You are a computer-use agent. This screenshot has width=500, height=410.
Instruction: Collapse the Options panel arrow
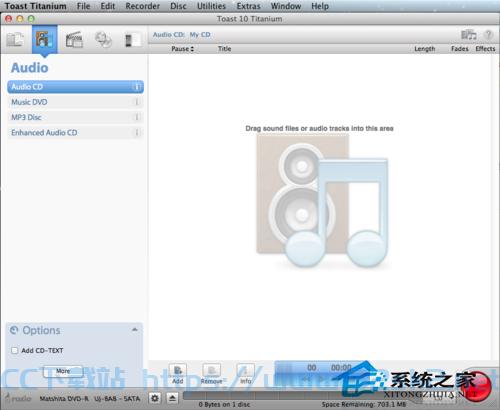135,330
